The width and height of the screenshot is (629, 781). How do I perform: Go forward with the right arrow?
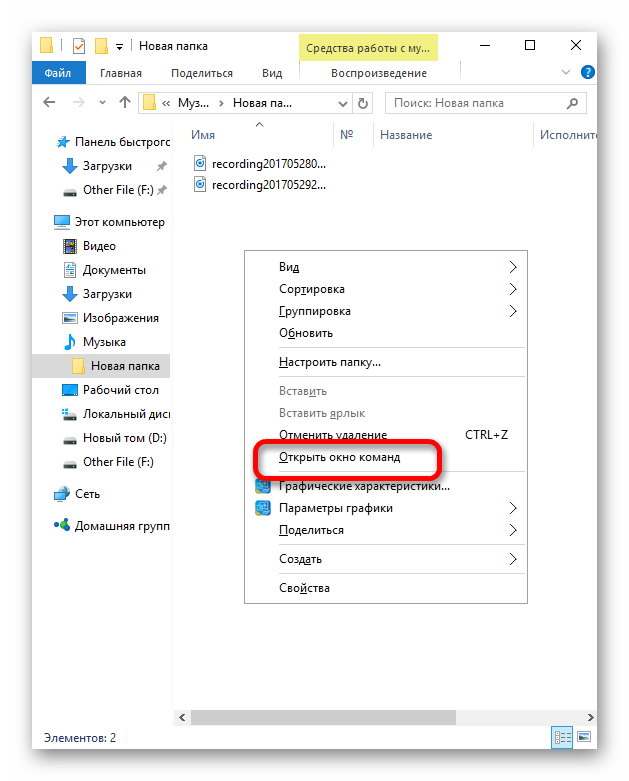click(x=78, y=103)
